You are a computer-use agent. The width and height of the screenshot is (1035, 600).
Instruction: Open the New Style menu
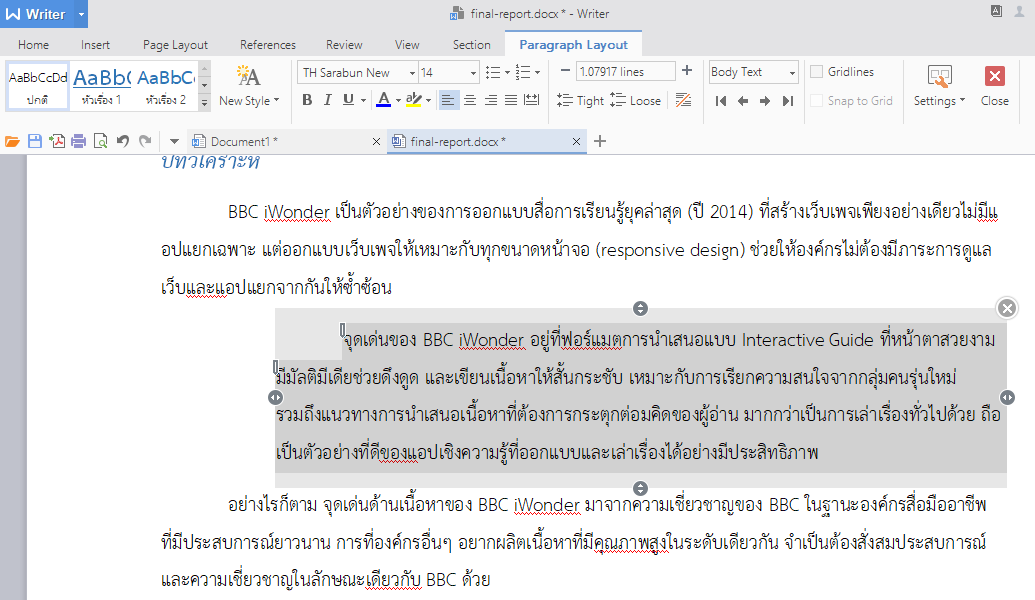click(249, 85)
